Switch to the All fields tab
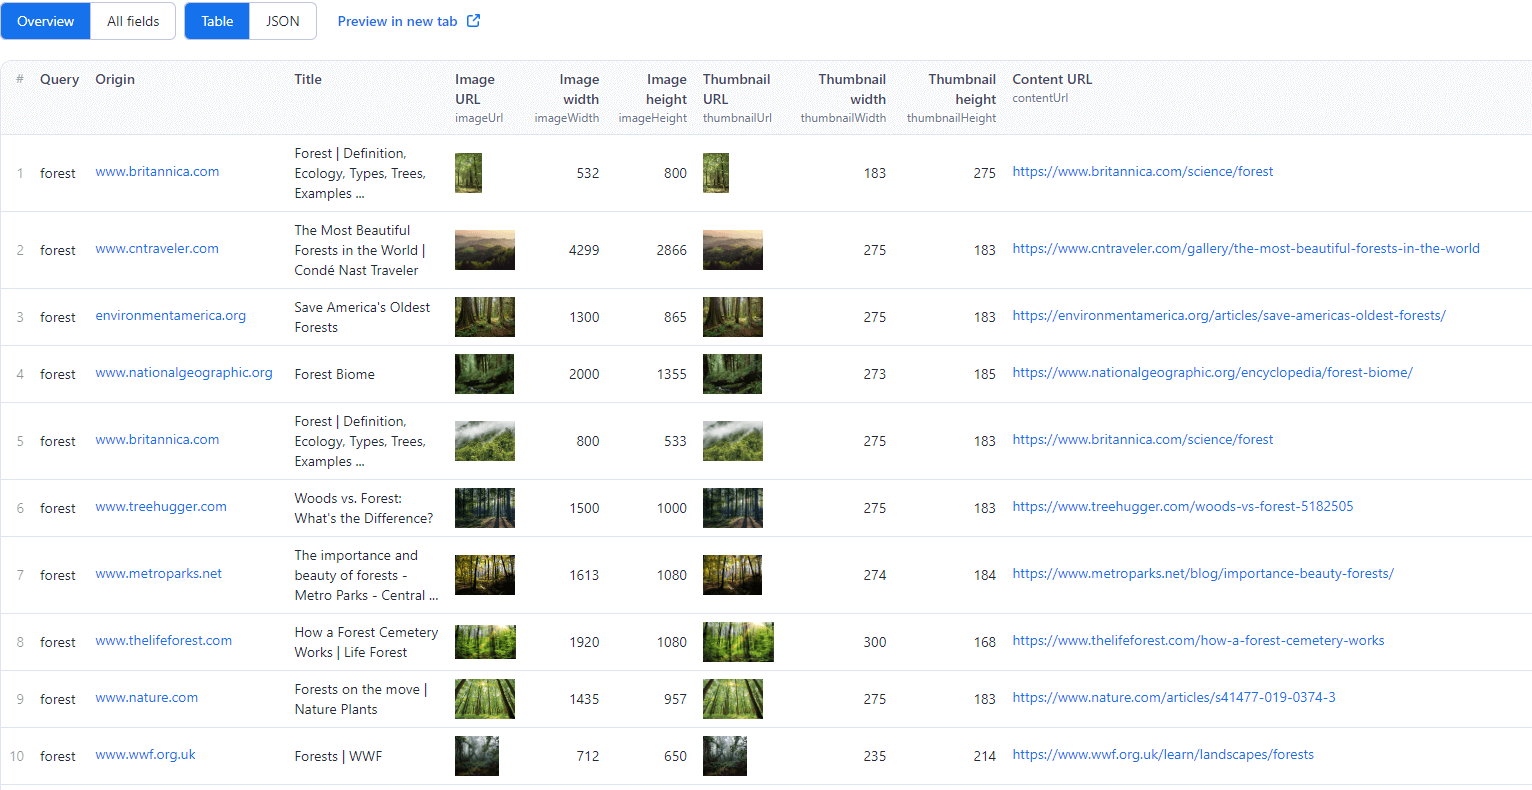The image size is (1532, 790). [x=132, y=20]
